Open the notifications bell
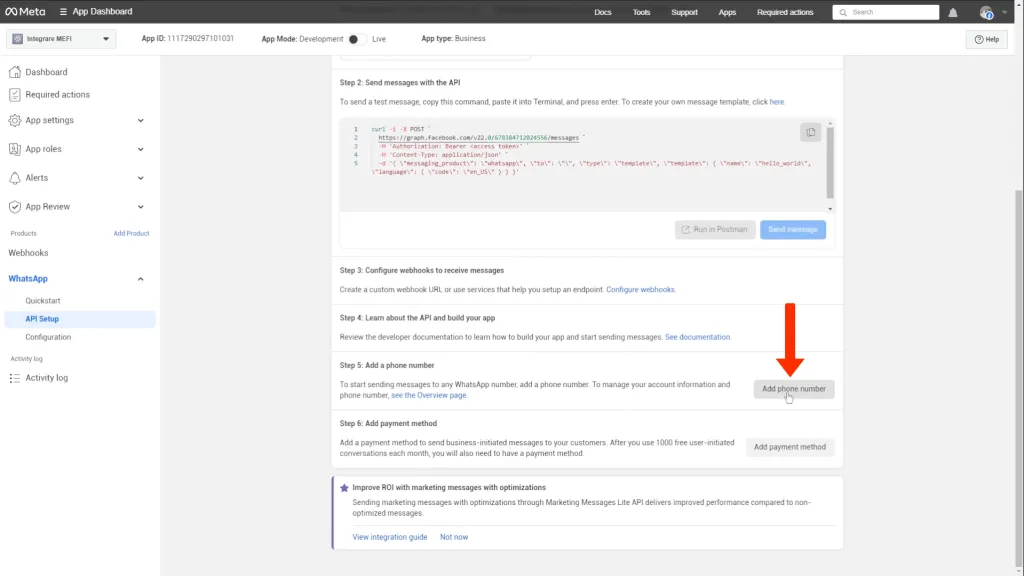The height and width of the screenshot is (576, 1024). coord(953,12)
